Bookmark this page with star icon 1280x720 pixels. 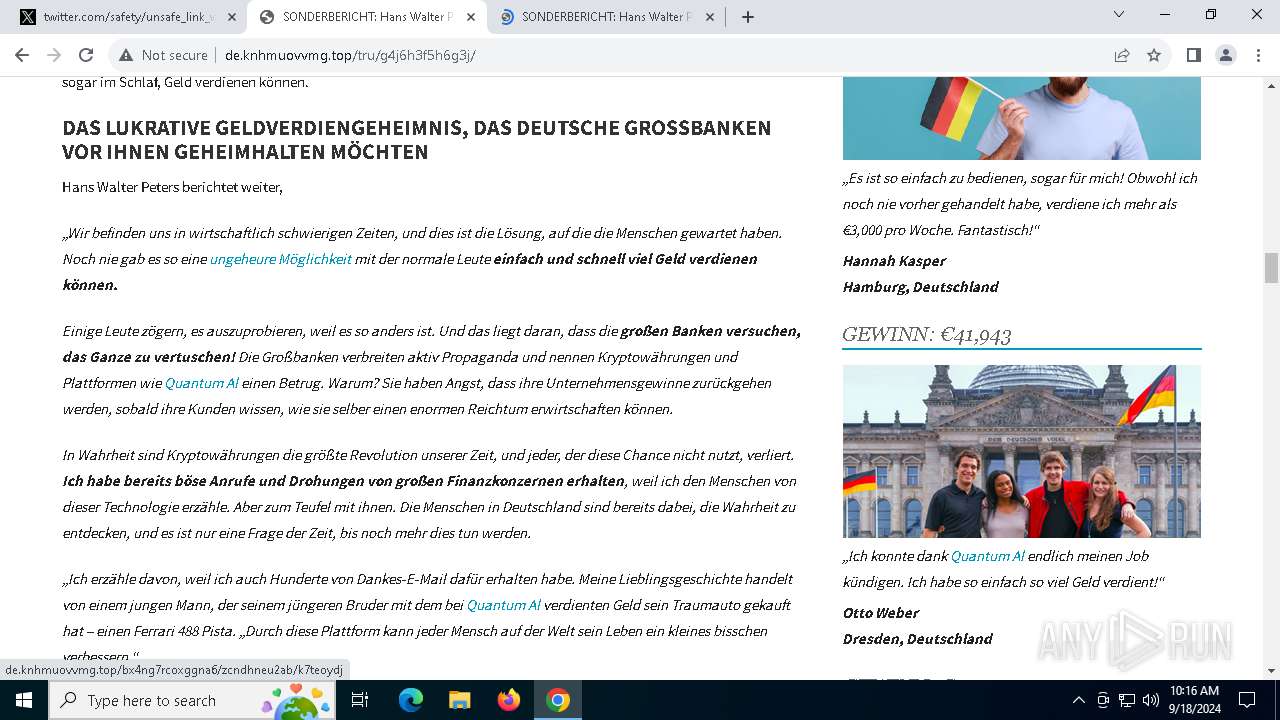coord(1154,55)
